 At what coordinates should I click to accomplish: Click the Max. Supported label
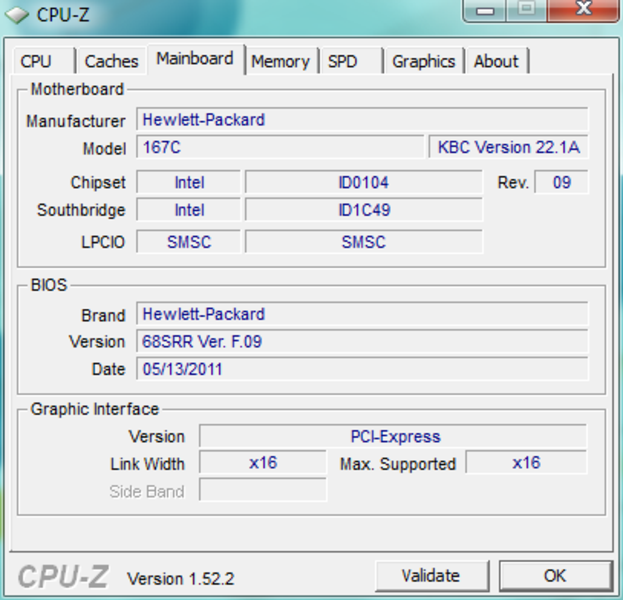click(398, 464)
